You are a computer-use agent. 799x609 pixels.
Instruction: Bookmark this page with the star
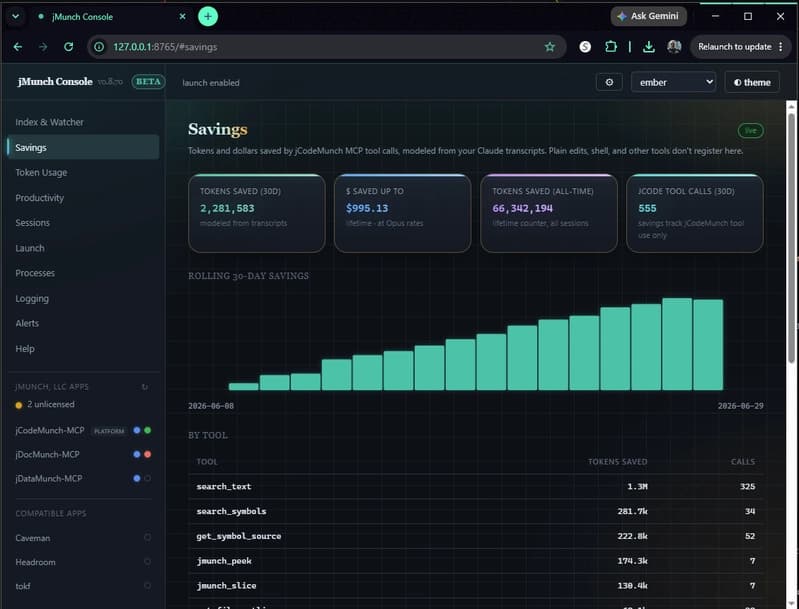coord(549,47)
